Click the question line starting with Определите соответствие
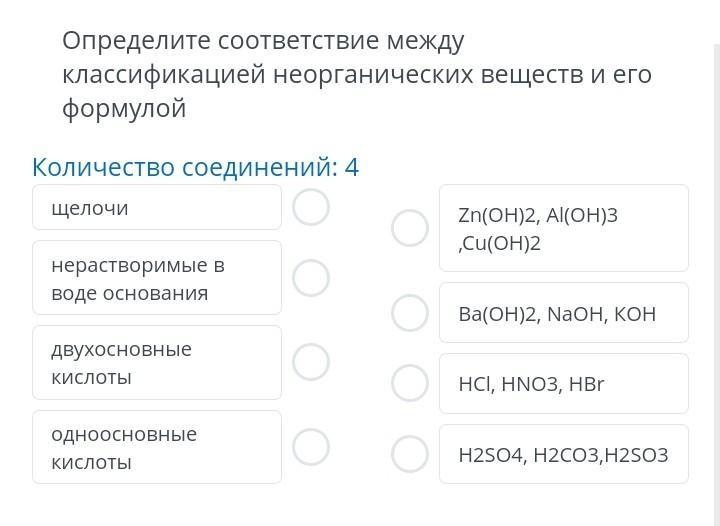Viewport: 720px width, 526px height. click(263, 41)
